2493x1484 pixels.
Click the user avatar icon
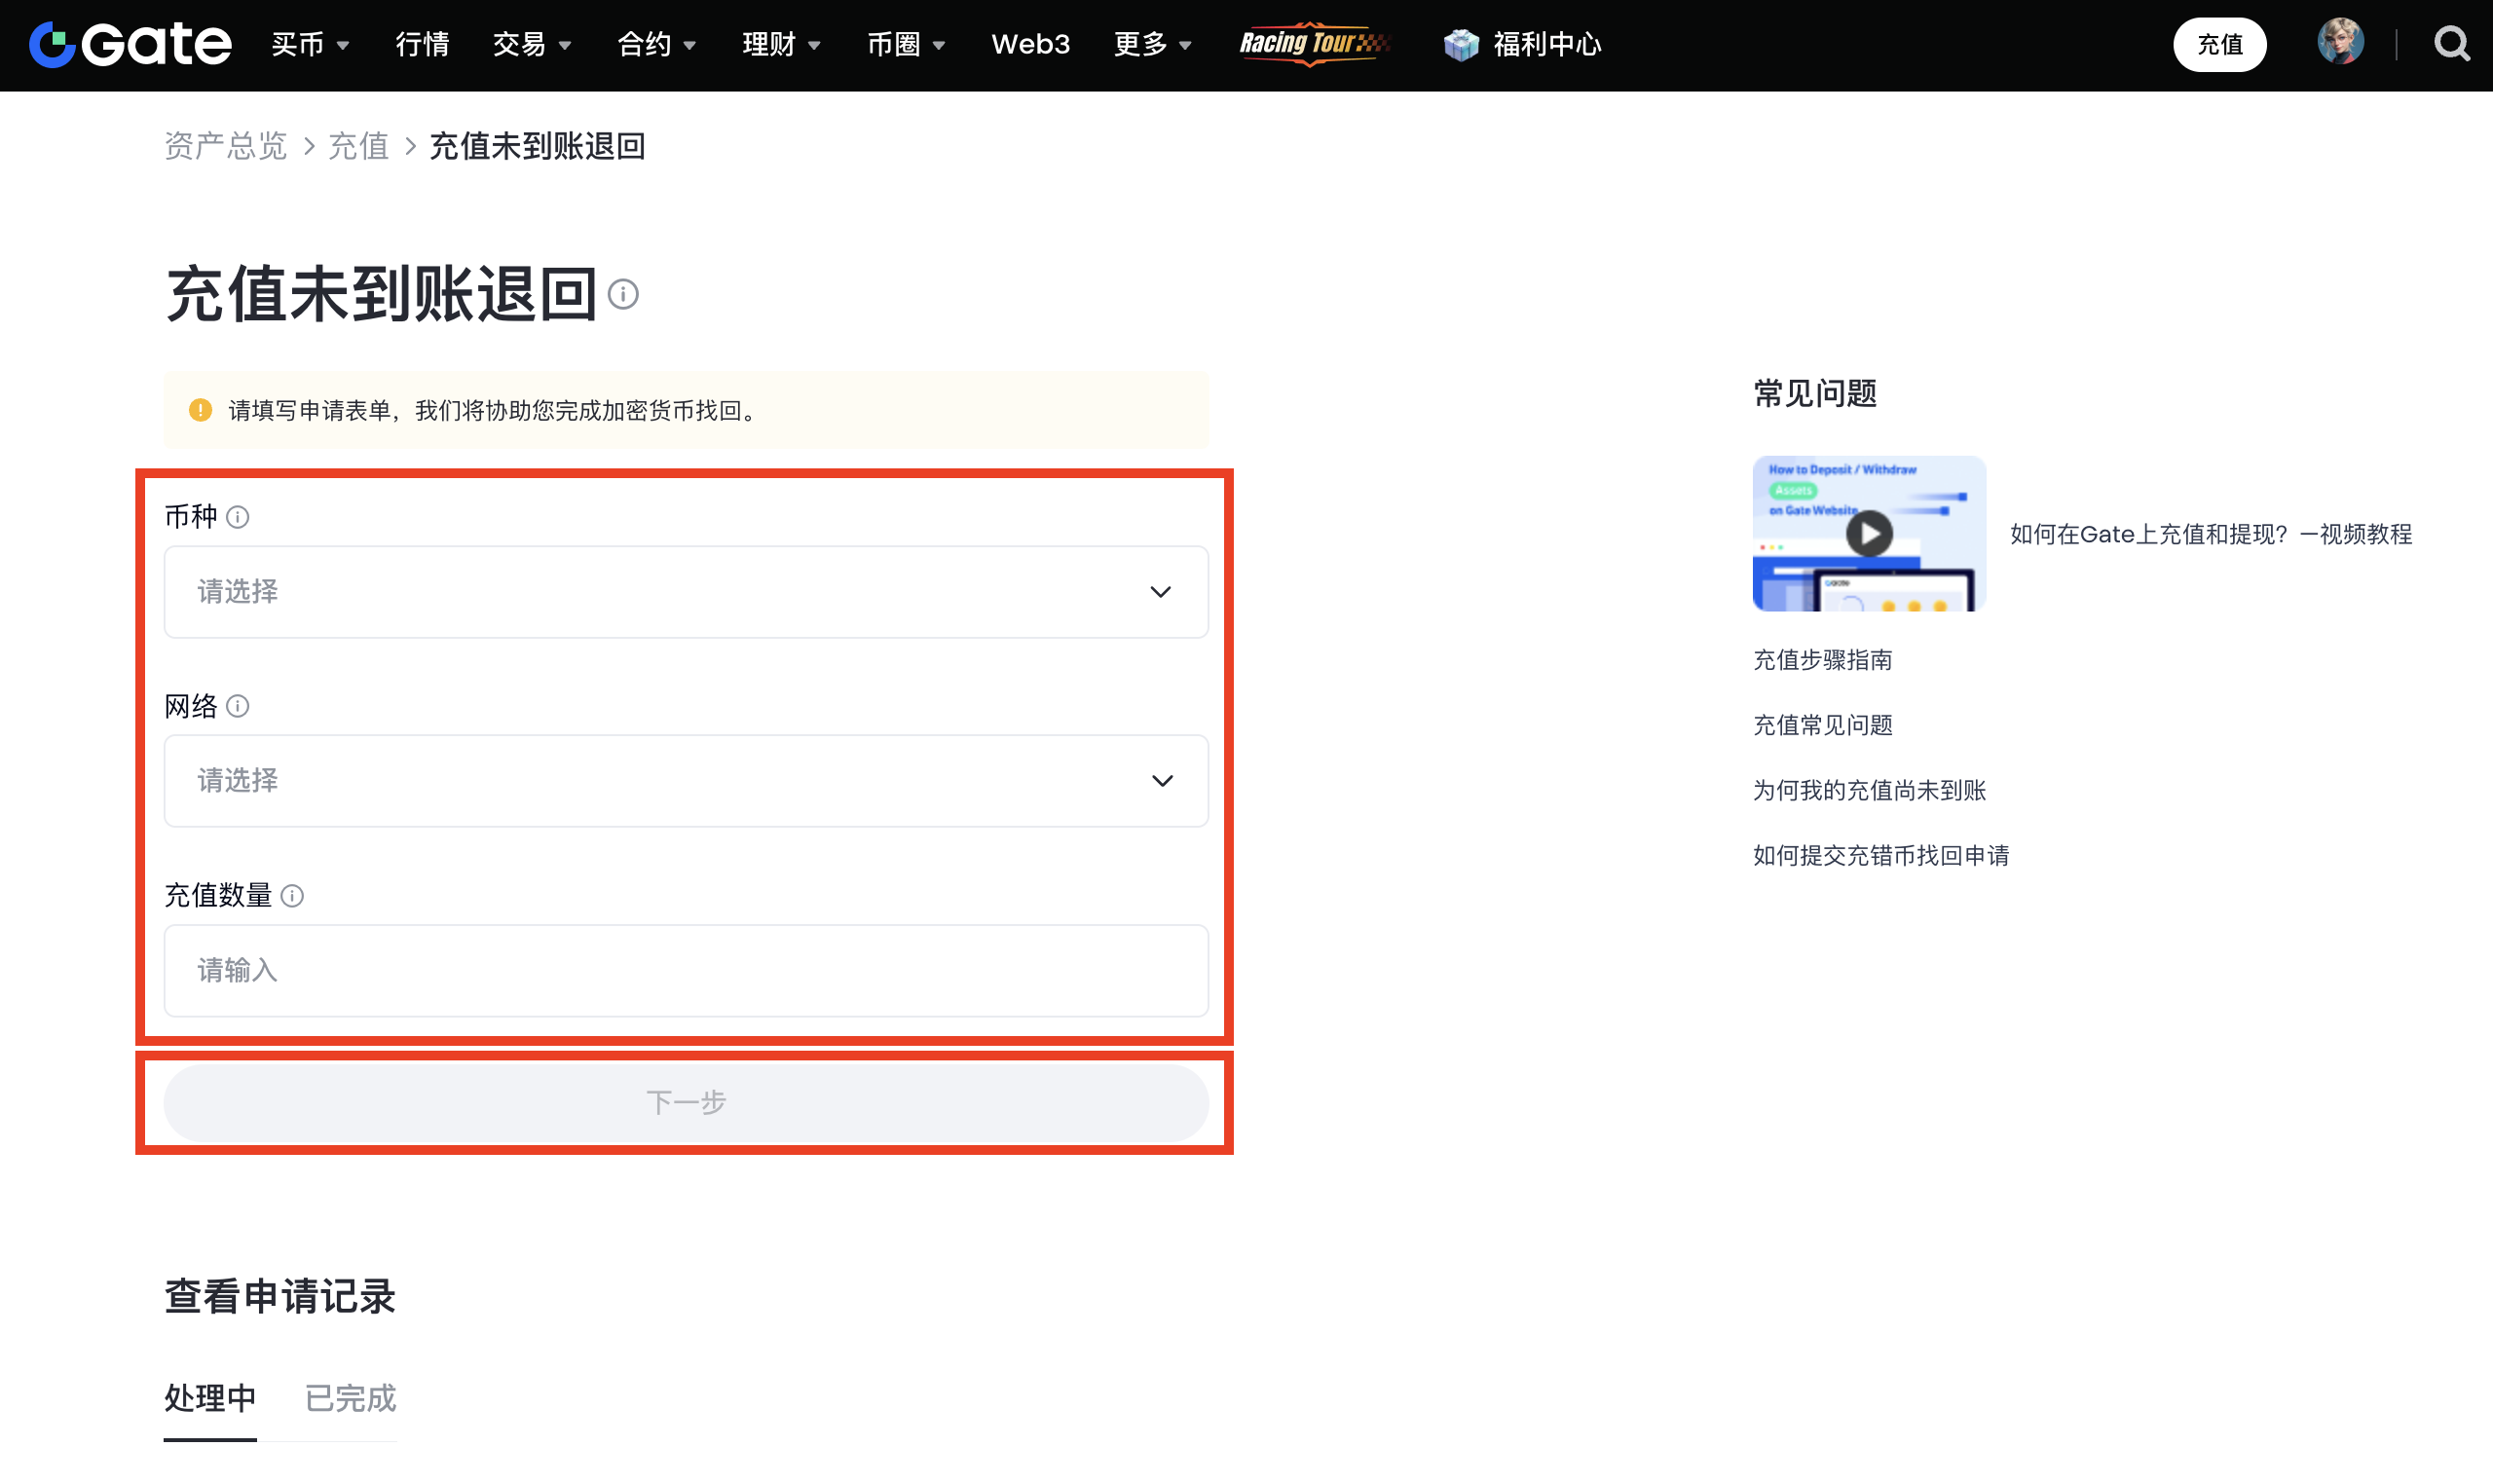2340,43
